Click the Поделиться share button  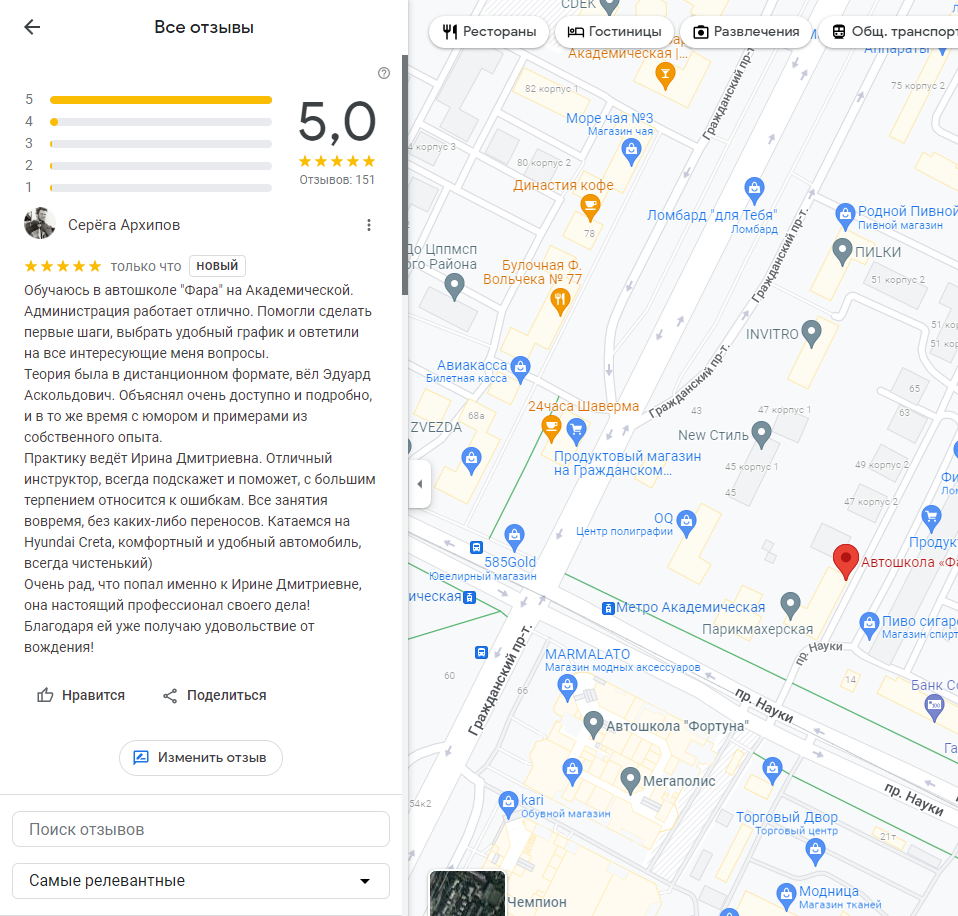click(x=214, y=695)
